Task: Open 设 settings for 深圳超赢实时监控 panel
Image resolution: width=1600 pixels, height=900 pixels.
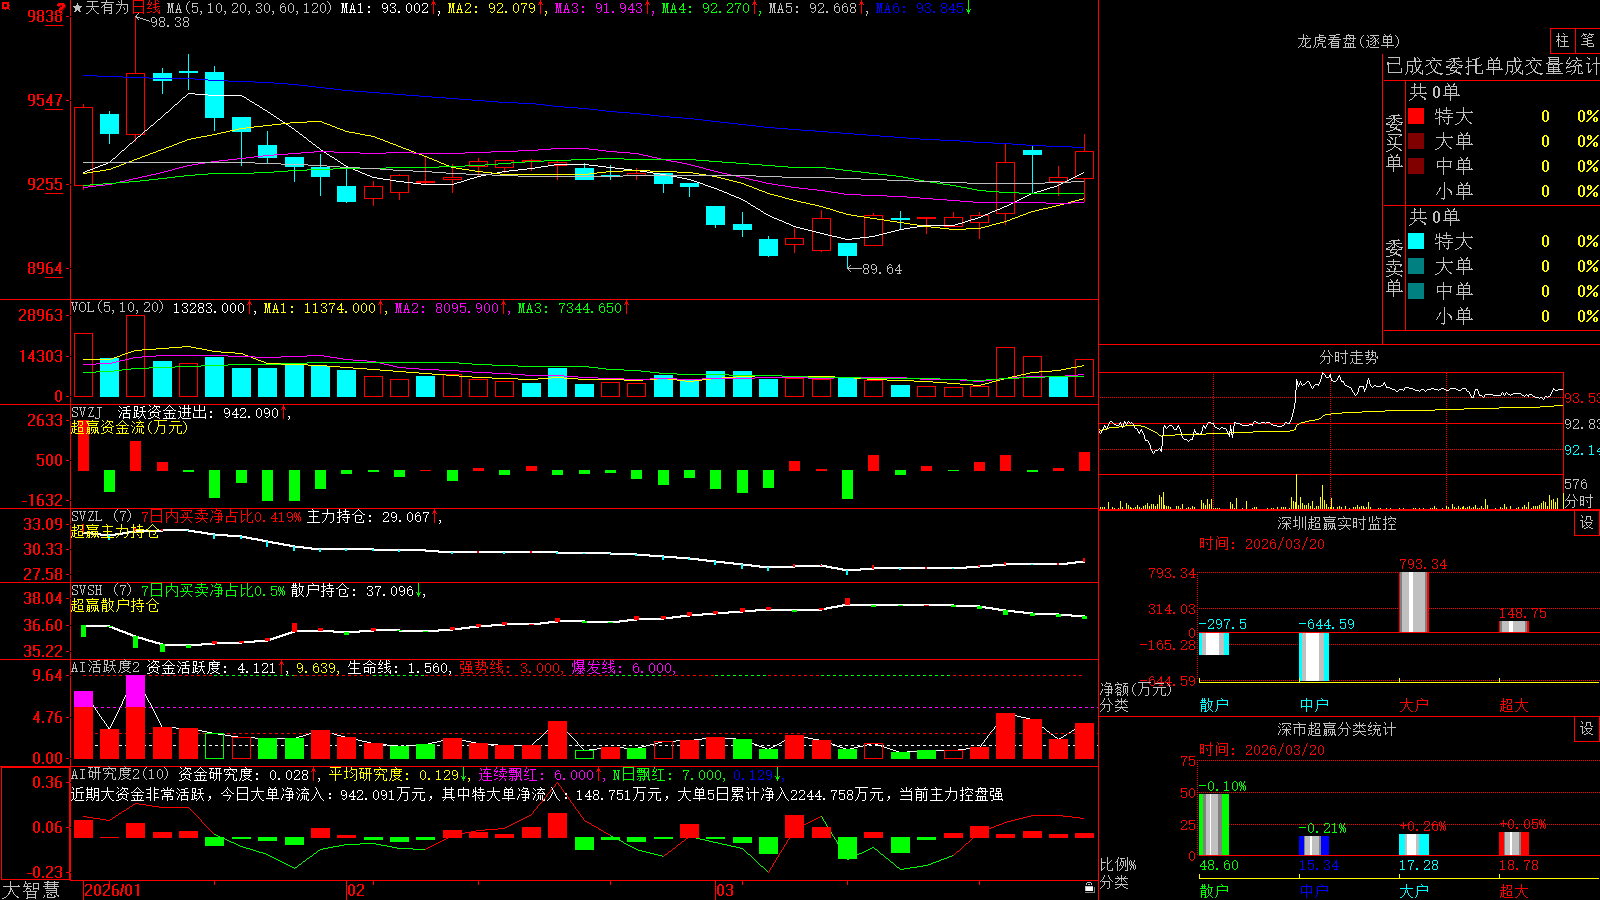Action: (x=1587, y=523)
